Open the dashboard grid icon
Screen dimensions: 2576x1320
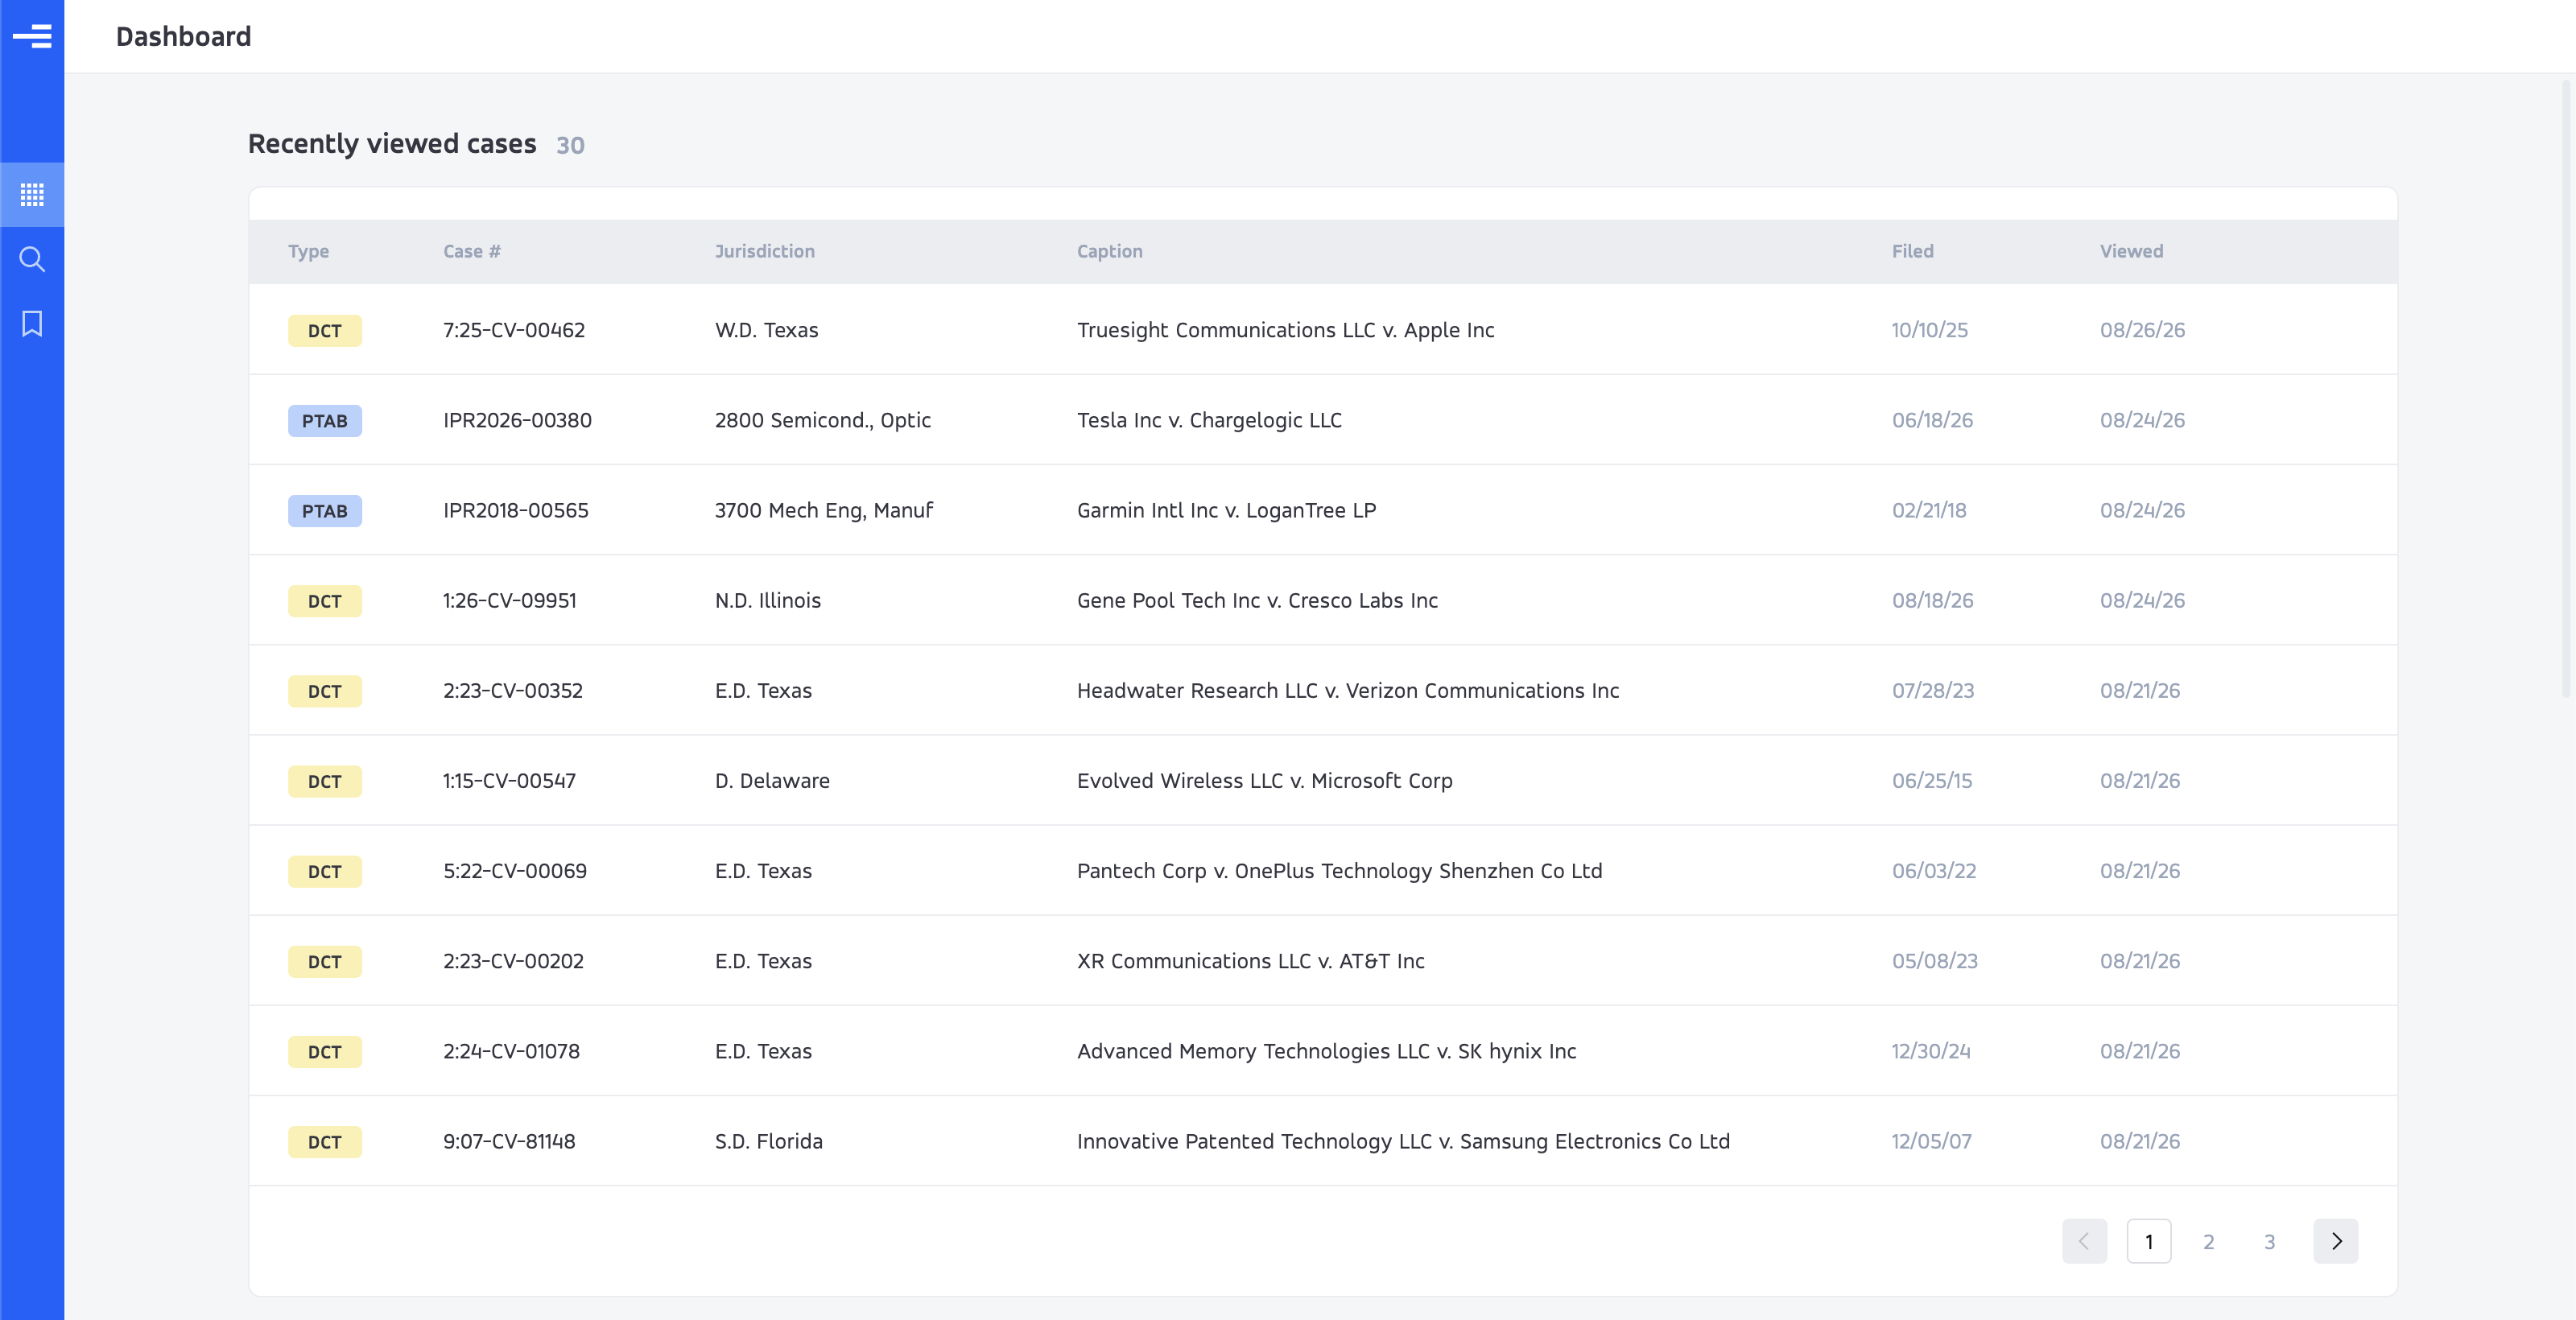[32, 195]
